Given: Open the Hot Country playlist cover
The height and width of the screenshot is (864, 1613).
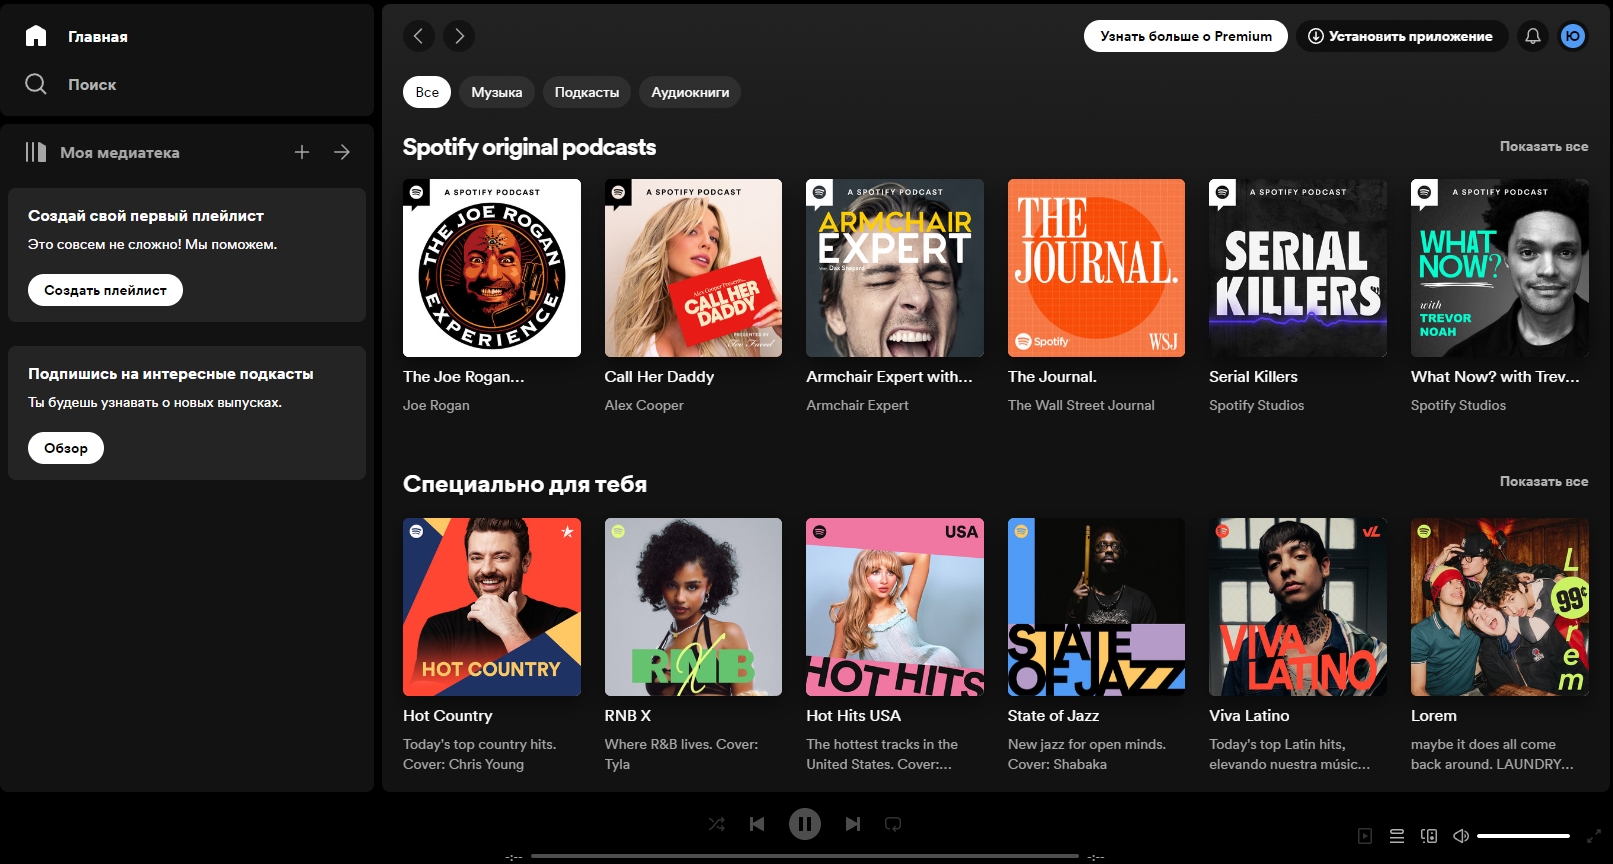Looking at the screenshot, I should tap(492, 607).
